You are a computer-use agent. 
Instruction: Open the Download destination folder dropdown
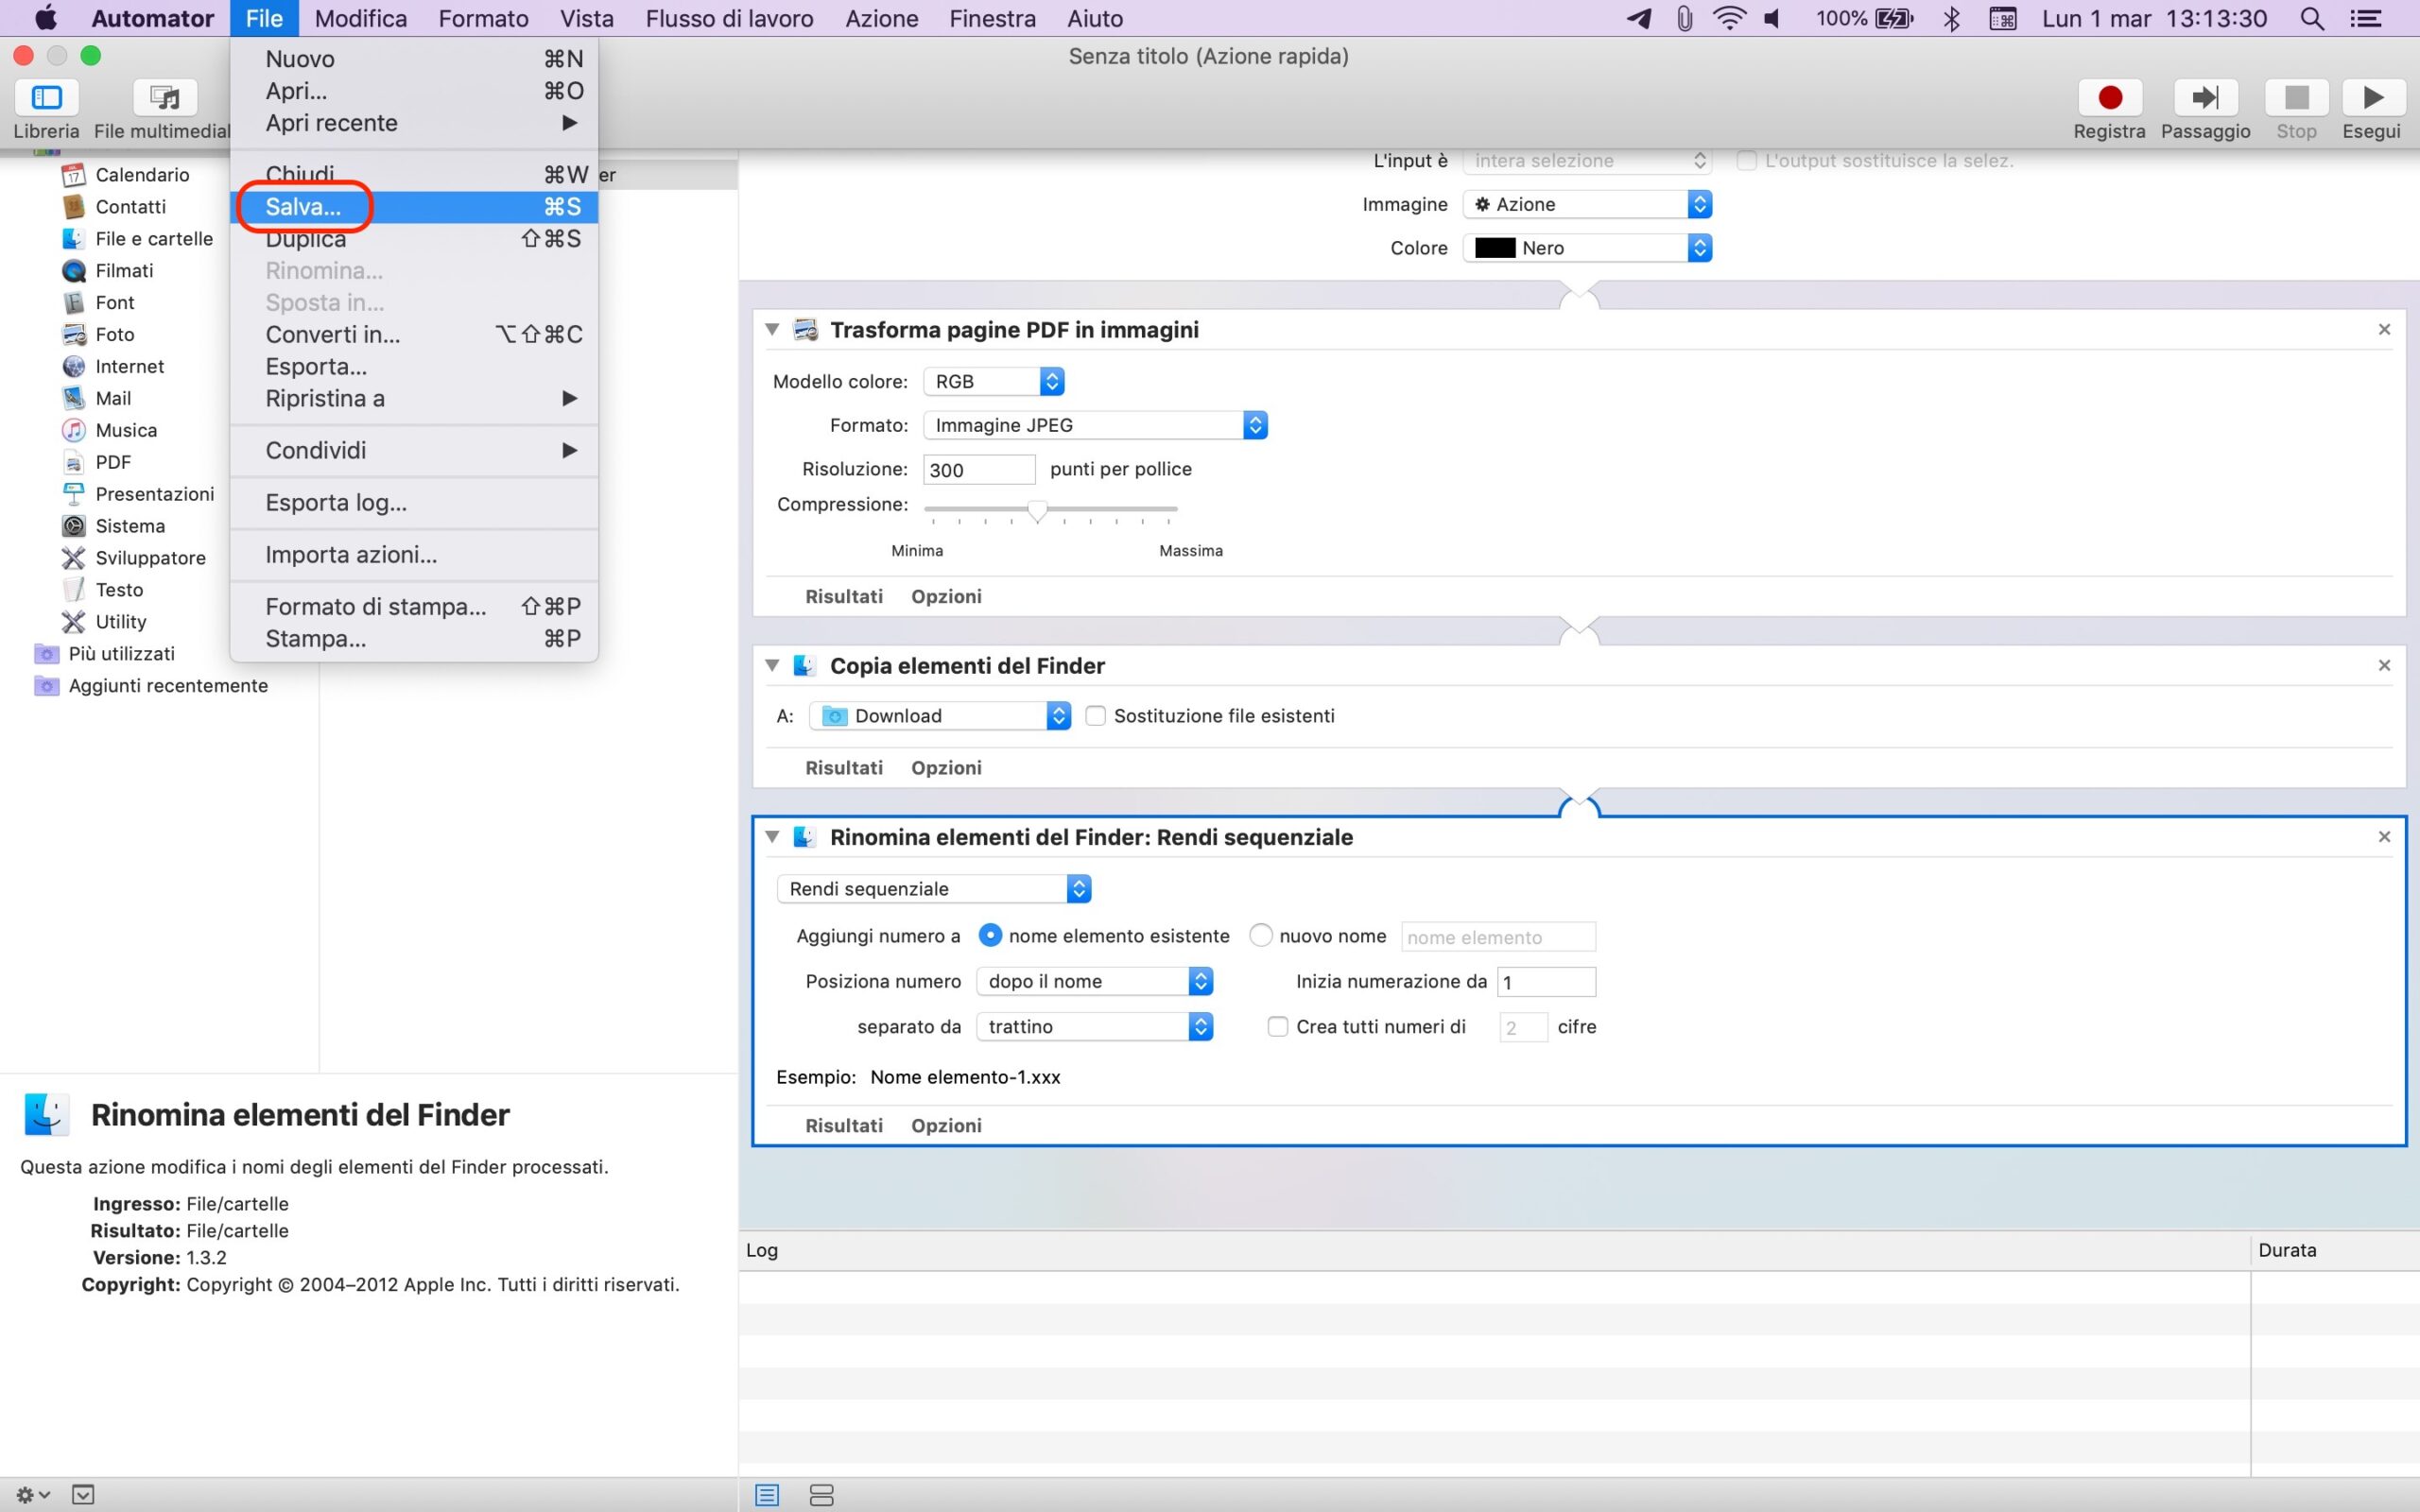coord(939,716)
